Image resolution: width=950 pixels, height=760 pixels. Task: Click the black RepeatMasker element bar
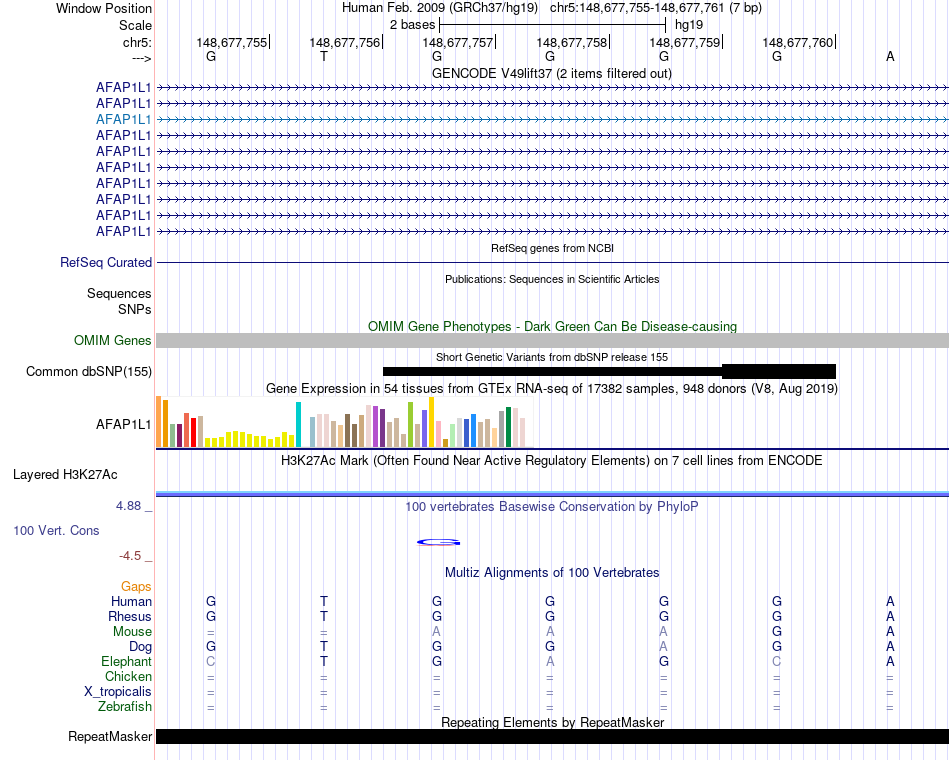coord(552,737)
